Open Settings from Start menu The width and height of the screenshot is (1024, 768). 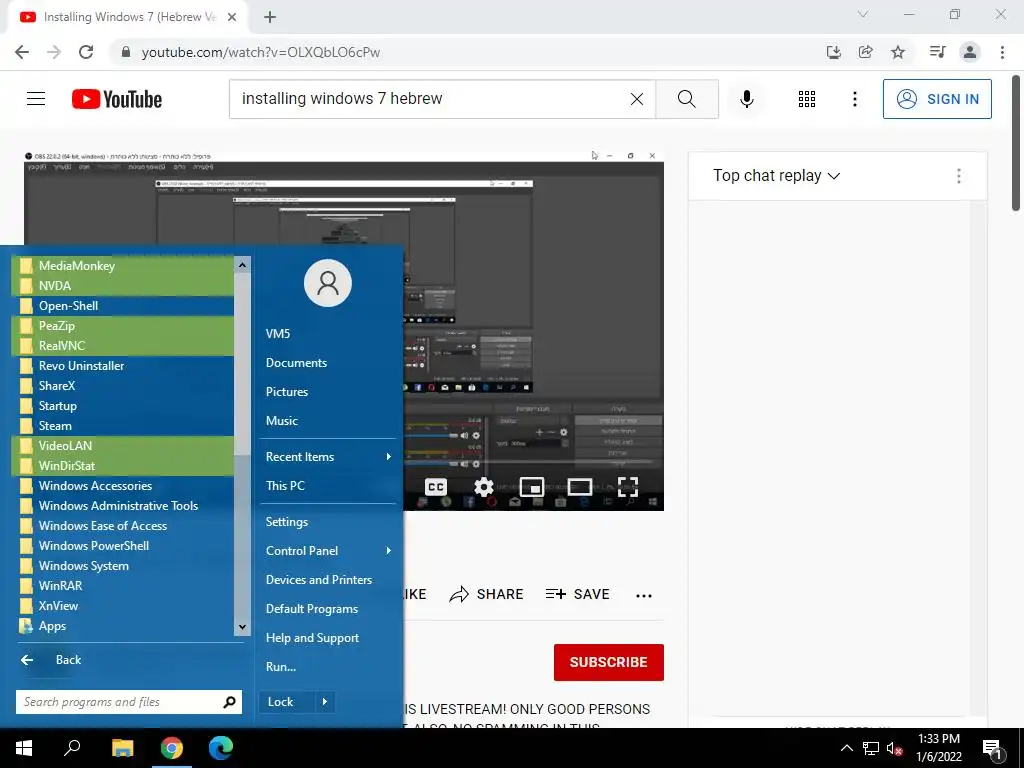pyautogui.click(x=328, y=522)
